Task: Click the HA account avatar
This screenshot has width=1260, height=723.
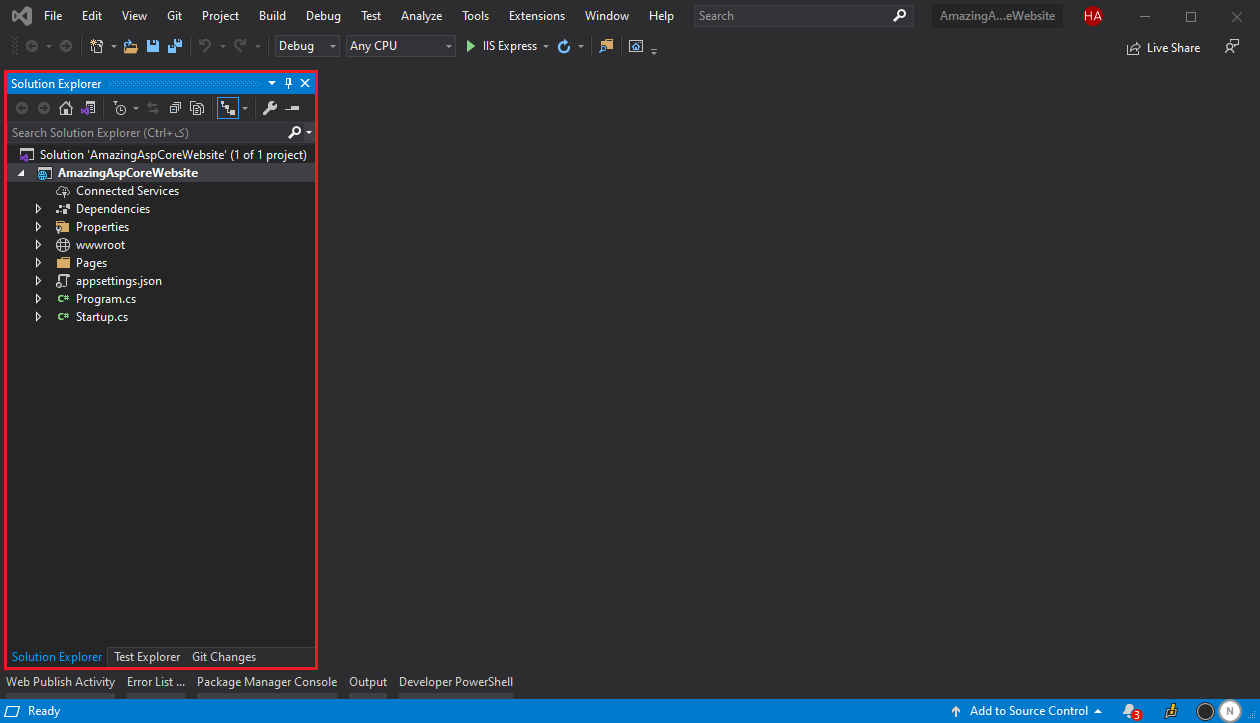Action: pos(1093,16)
